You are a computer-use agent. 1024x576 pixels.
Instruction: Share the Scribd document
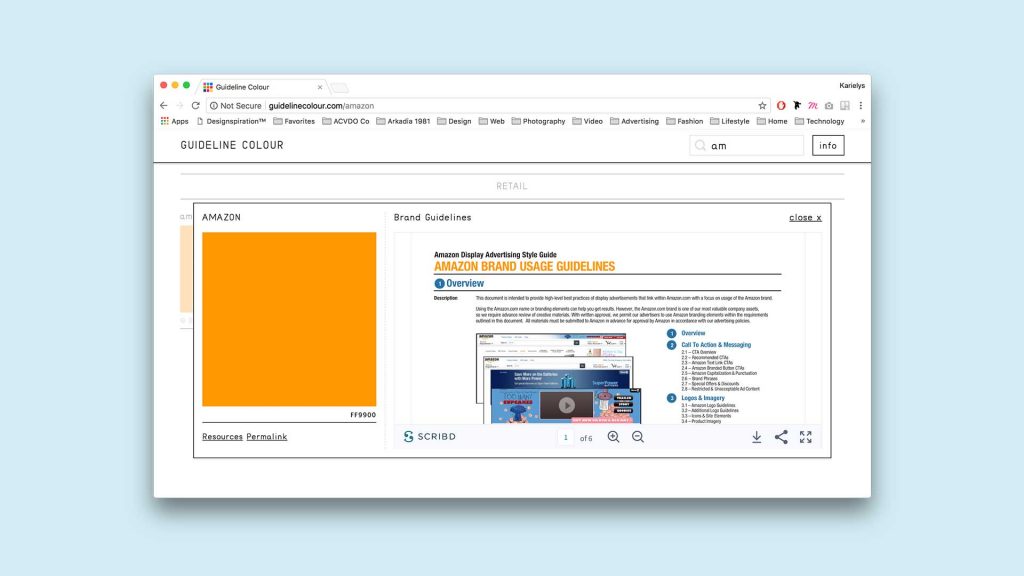tap(781, 437)
